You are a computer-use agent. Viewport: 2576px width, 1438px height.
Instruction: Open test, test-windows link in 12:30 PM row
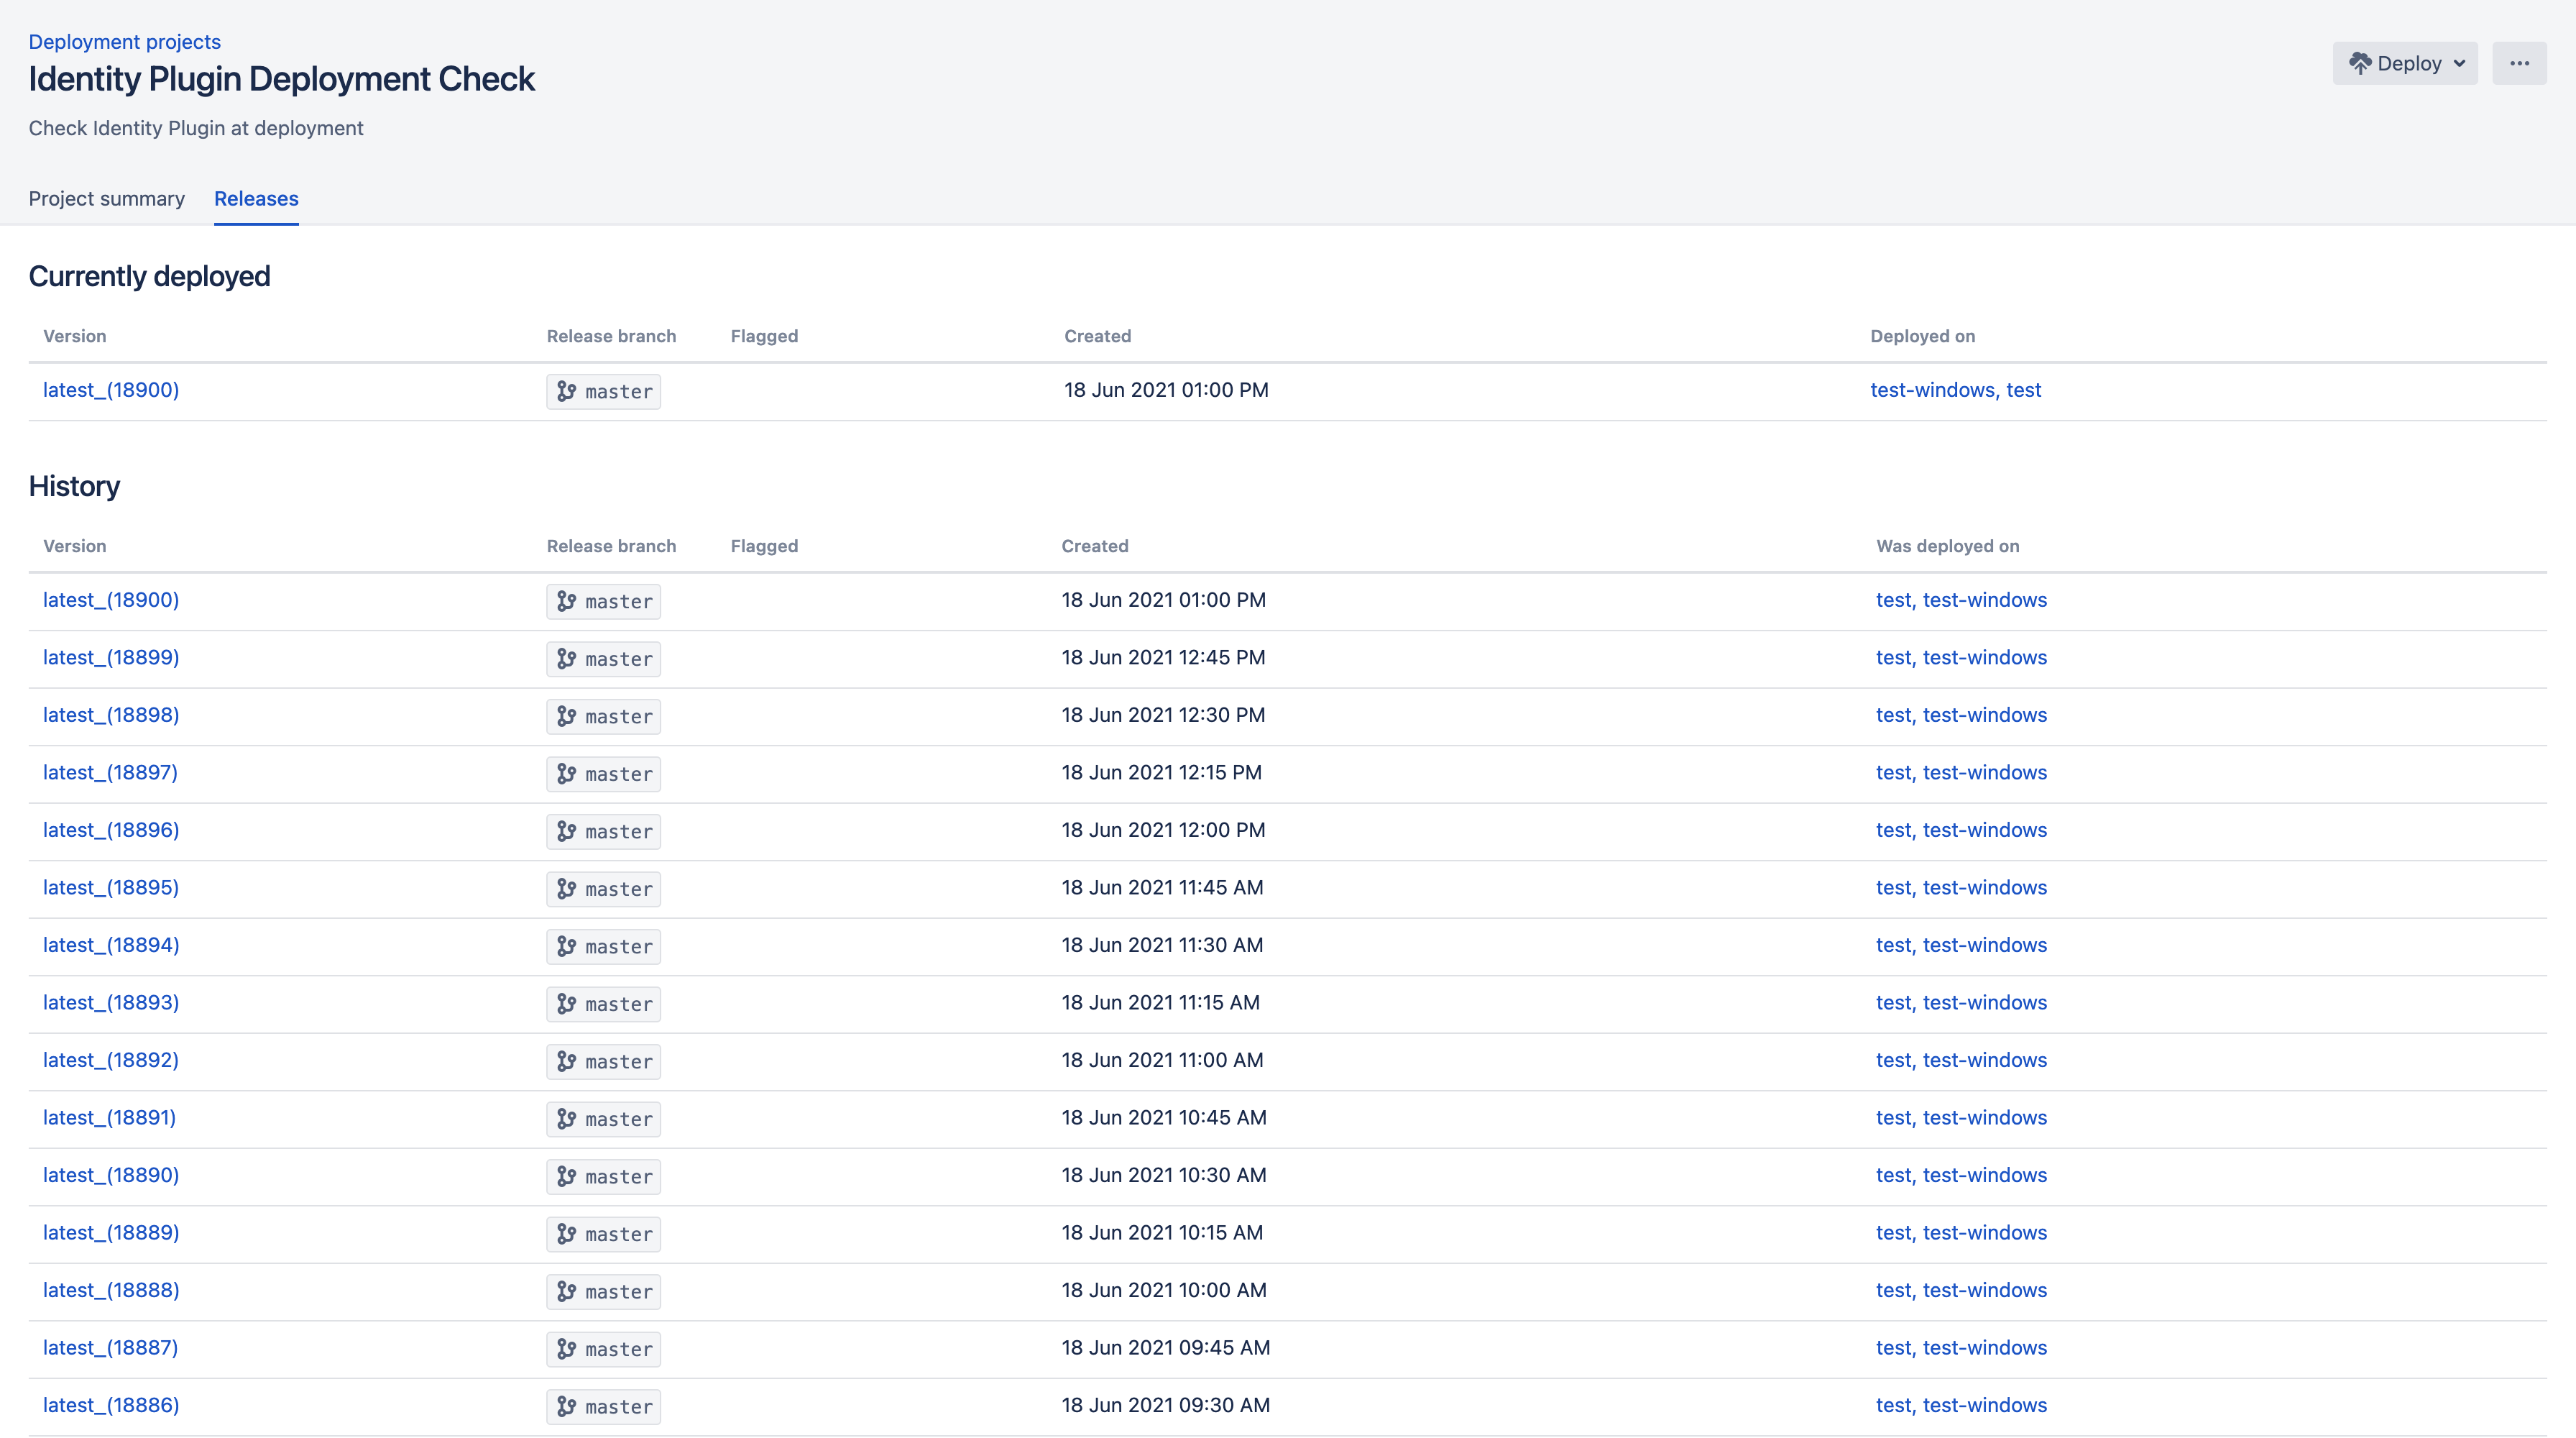click(x=1961, y=715)
